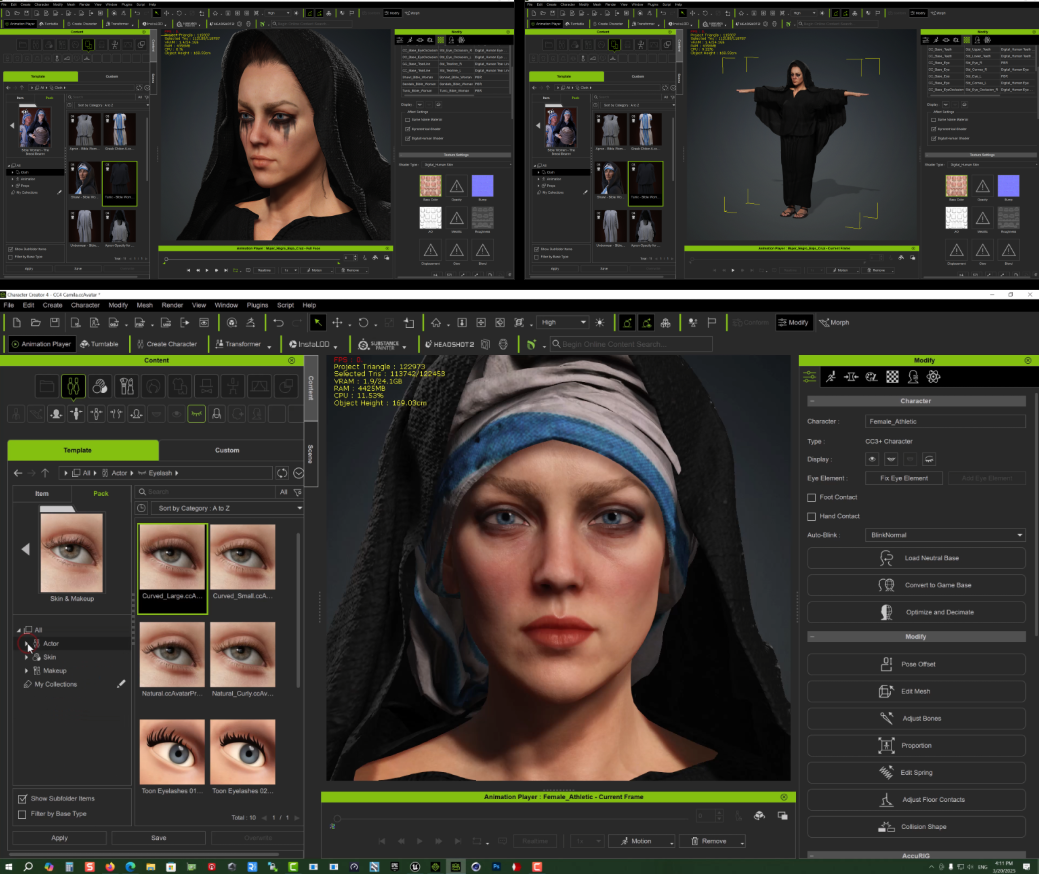This screenshot has width=1039, height=874.
Task: Click the Begin Online Content Search field
Action: (631, 344)
